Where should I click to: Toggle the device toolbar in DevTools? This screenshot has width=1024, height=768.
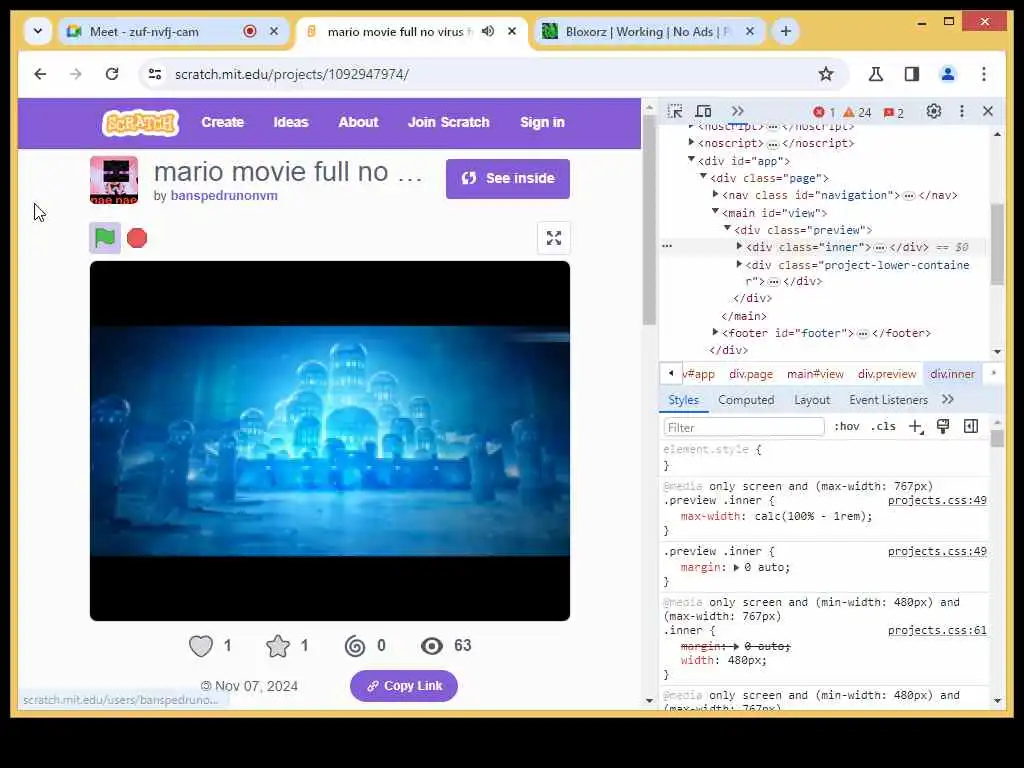click(703, 112)
